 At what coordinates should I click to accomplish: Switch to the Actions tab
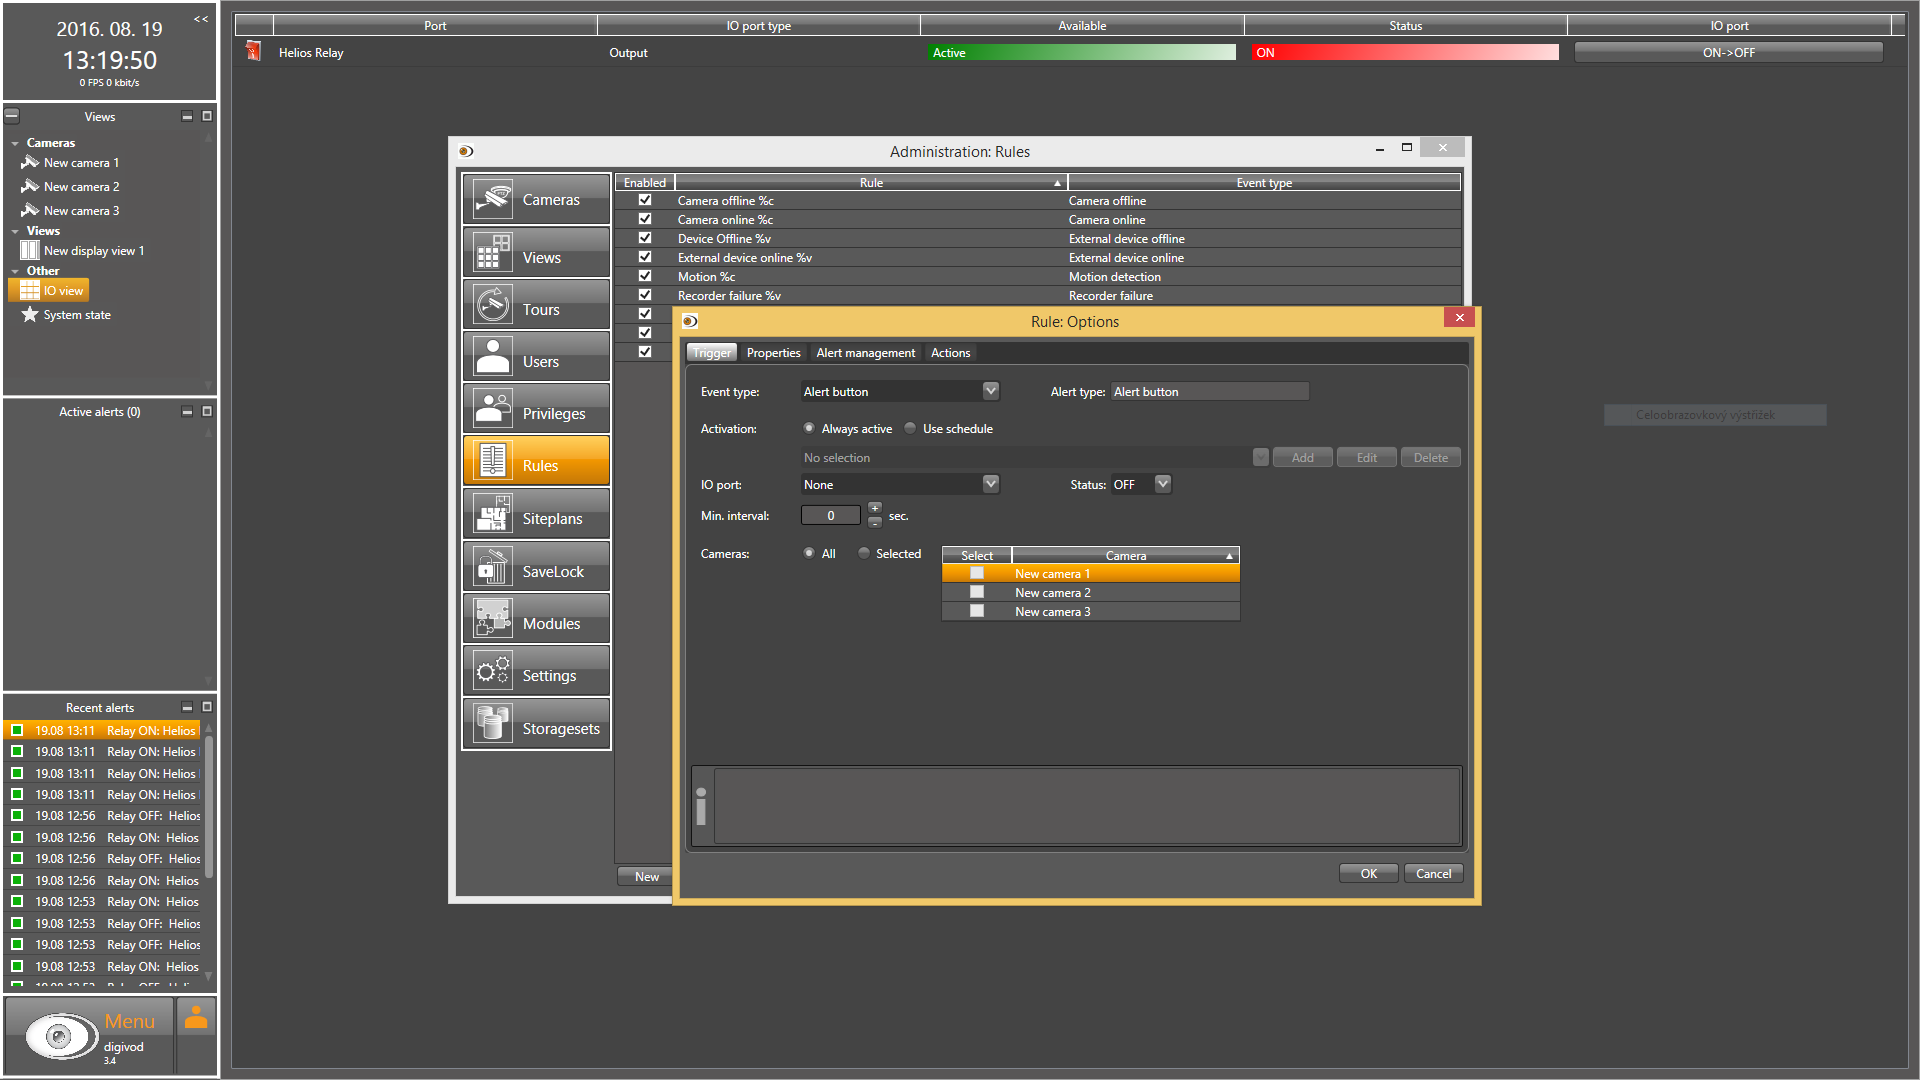pos(950,353)
